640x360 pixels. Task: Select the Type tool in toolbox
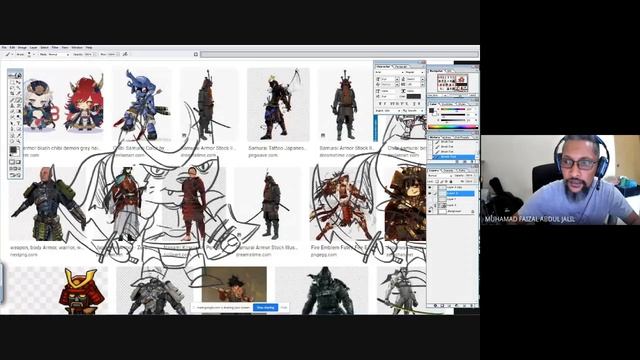tap(19, 123)
